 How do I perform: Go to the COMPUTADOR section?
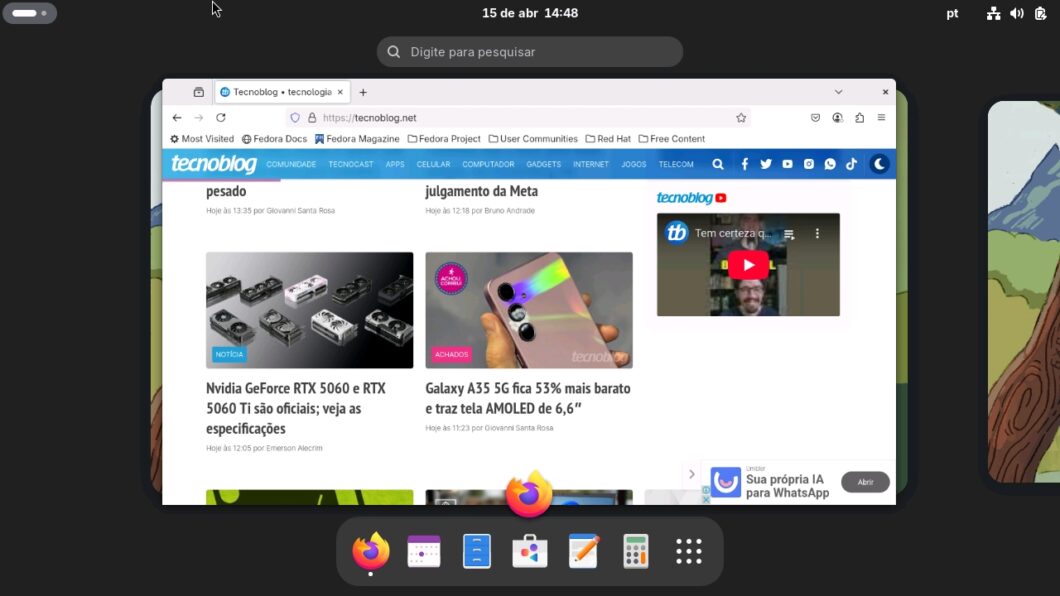(488, 164)
